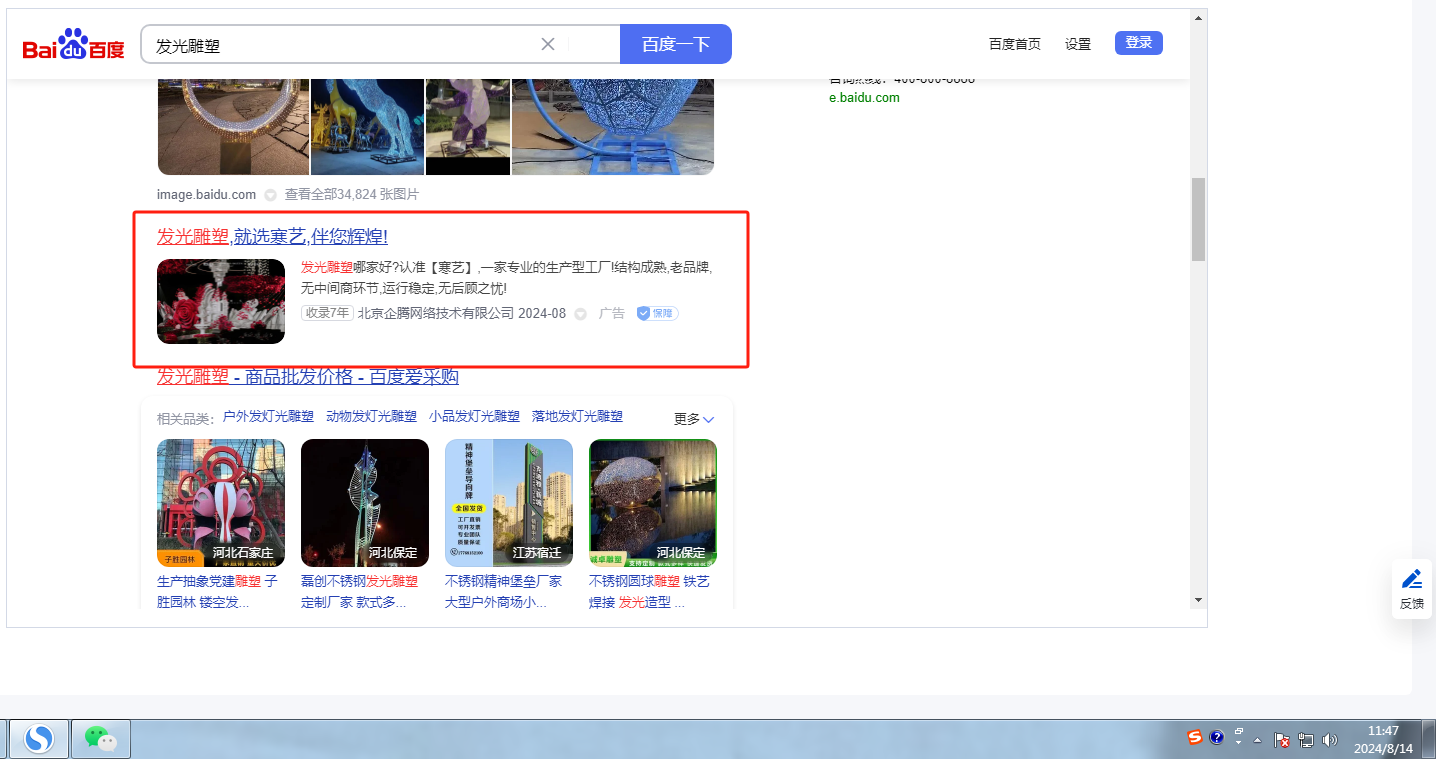Image resolution: width=1436 pixels, height=759 pixels.
Task: Select the 落地发灯光雕塑 category
Action: (577, 417)
